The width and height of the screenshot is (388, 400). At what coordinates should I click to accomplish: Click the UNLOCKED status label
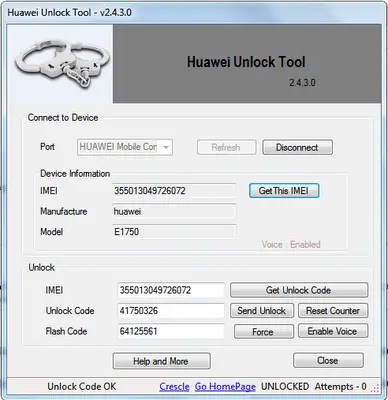(285, 387)
